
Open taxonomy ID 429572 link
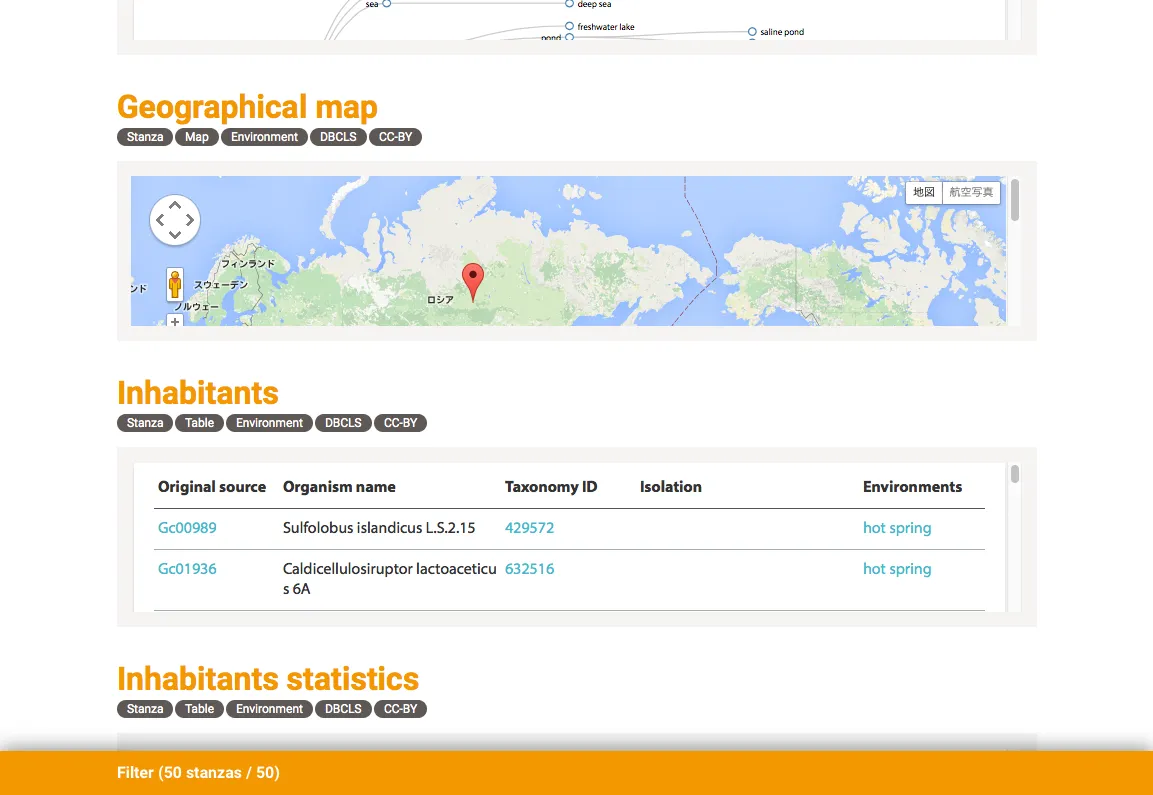point(529,528)
